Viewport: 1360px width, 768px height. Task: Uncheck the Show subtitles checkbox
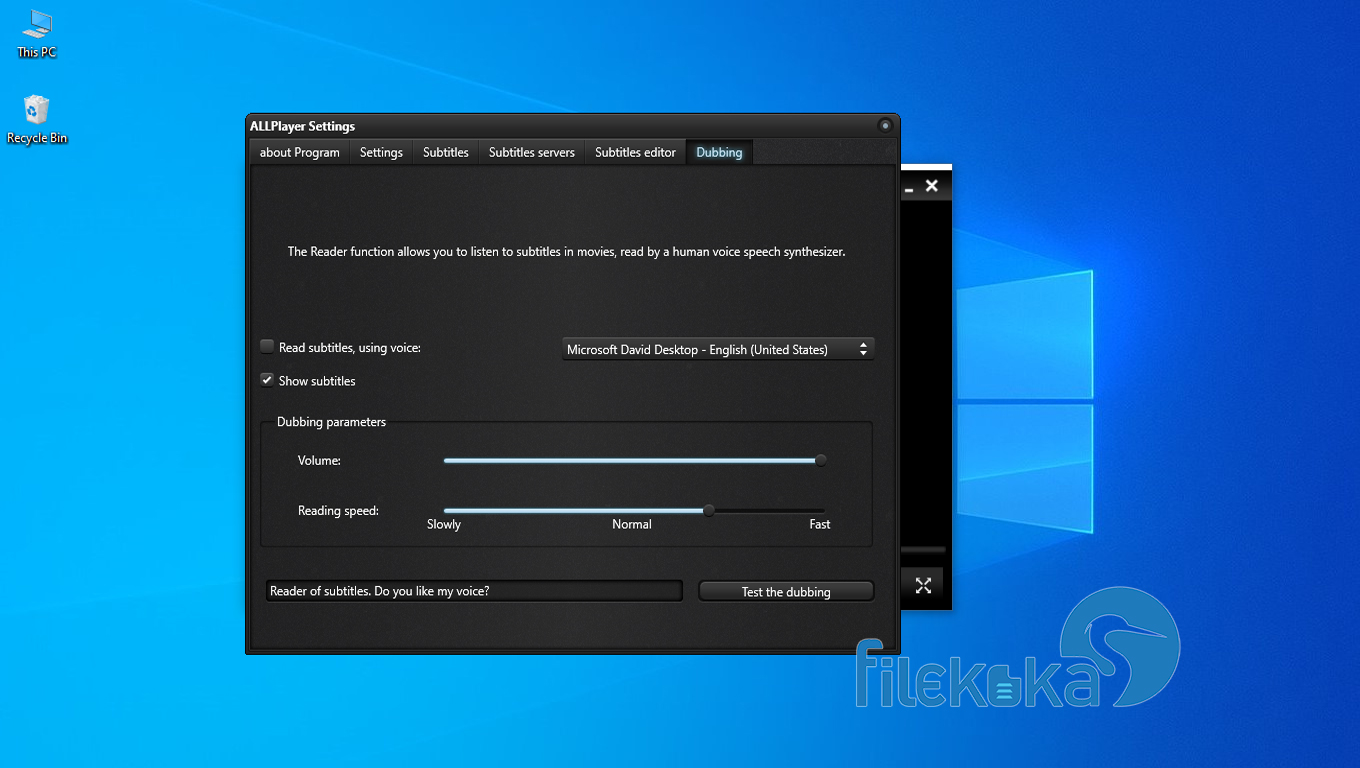267,380
